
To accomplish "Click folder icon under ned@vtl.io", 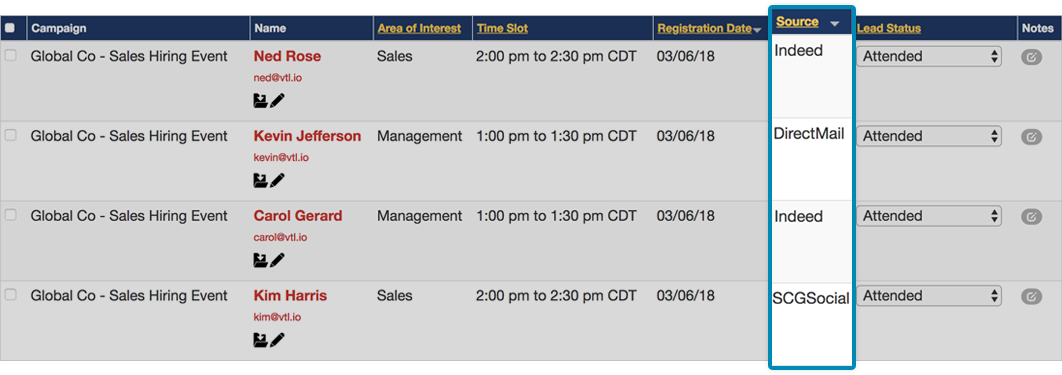I will click(x=260, y=101).
